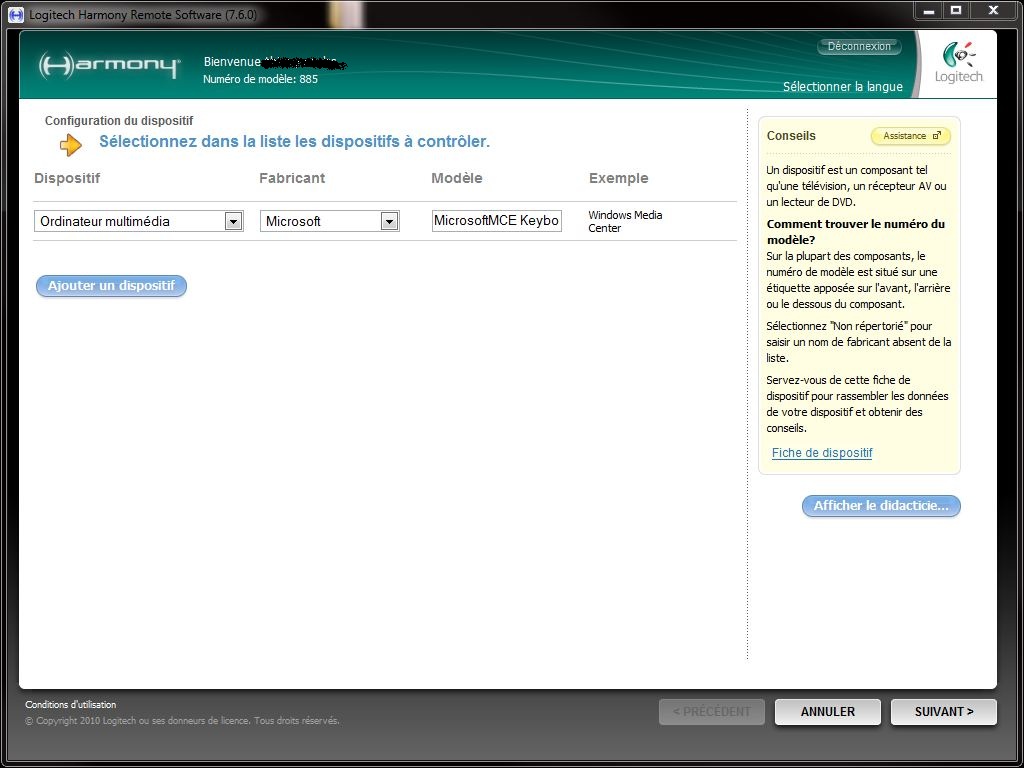Click the Modèle input field

tap(496, 221)
